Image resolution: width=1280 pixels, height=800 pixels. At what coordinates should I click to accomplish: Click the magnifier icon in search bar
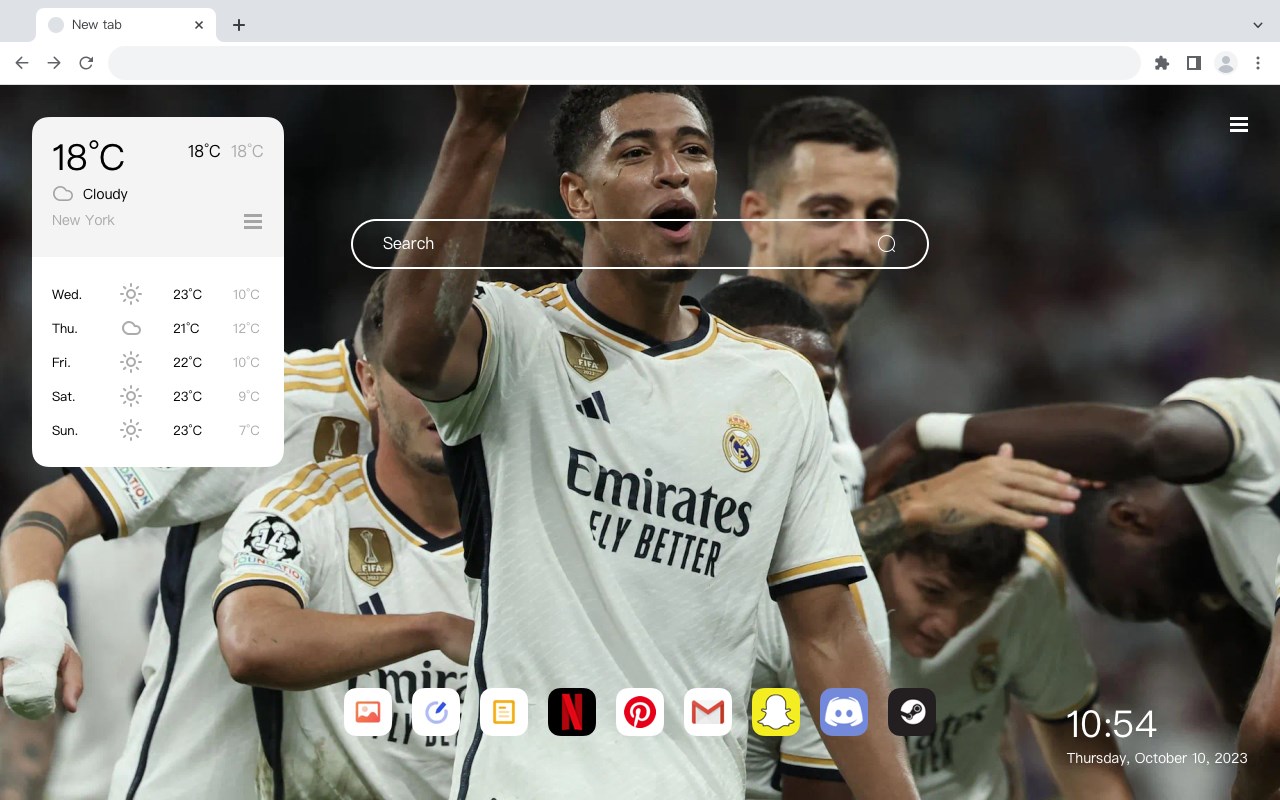(887, 244)
